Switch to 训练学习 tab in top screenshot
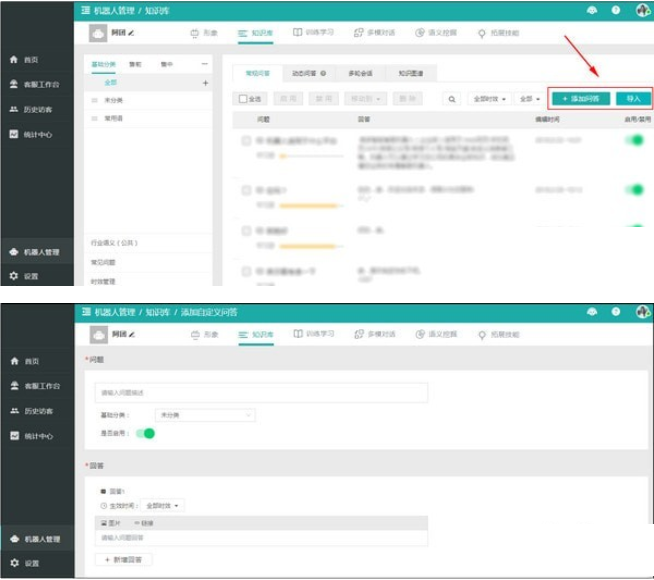This screenshot has height=580, width=654. click(x=313, y=33)
